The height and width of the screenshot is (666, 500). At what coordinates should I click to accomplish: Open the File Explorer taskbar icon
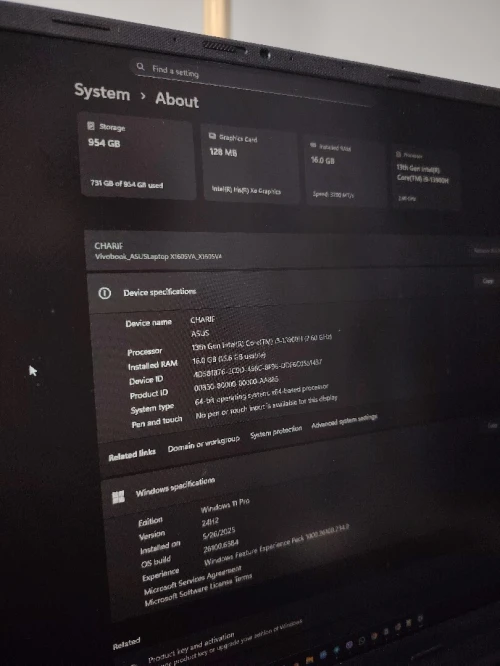click(x=309, y=660)
